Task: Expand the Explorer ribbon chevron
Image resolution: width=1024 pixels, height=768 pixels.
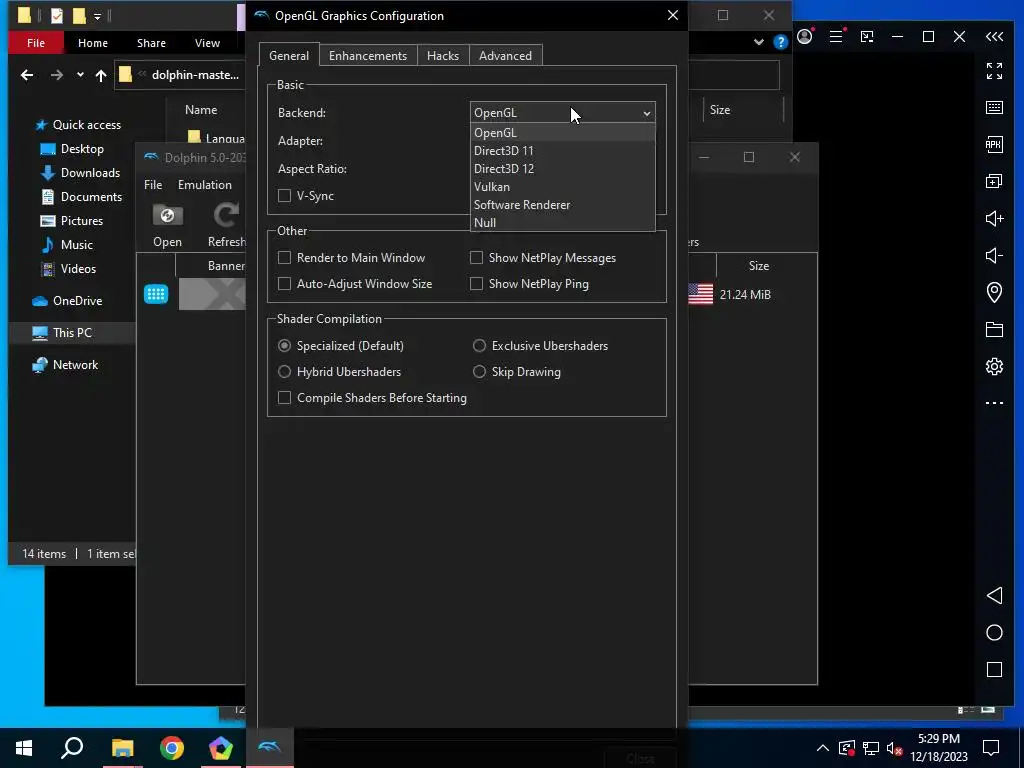Action: [758, 42]
